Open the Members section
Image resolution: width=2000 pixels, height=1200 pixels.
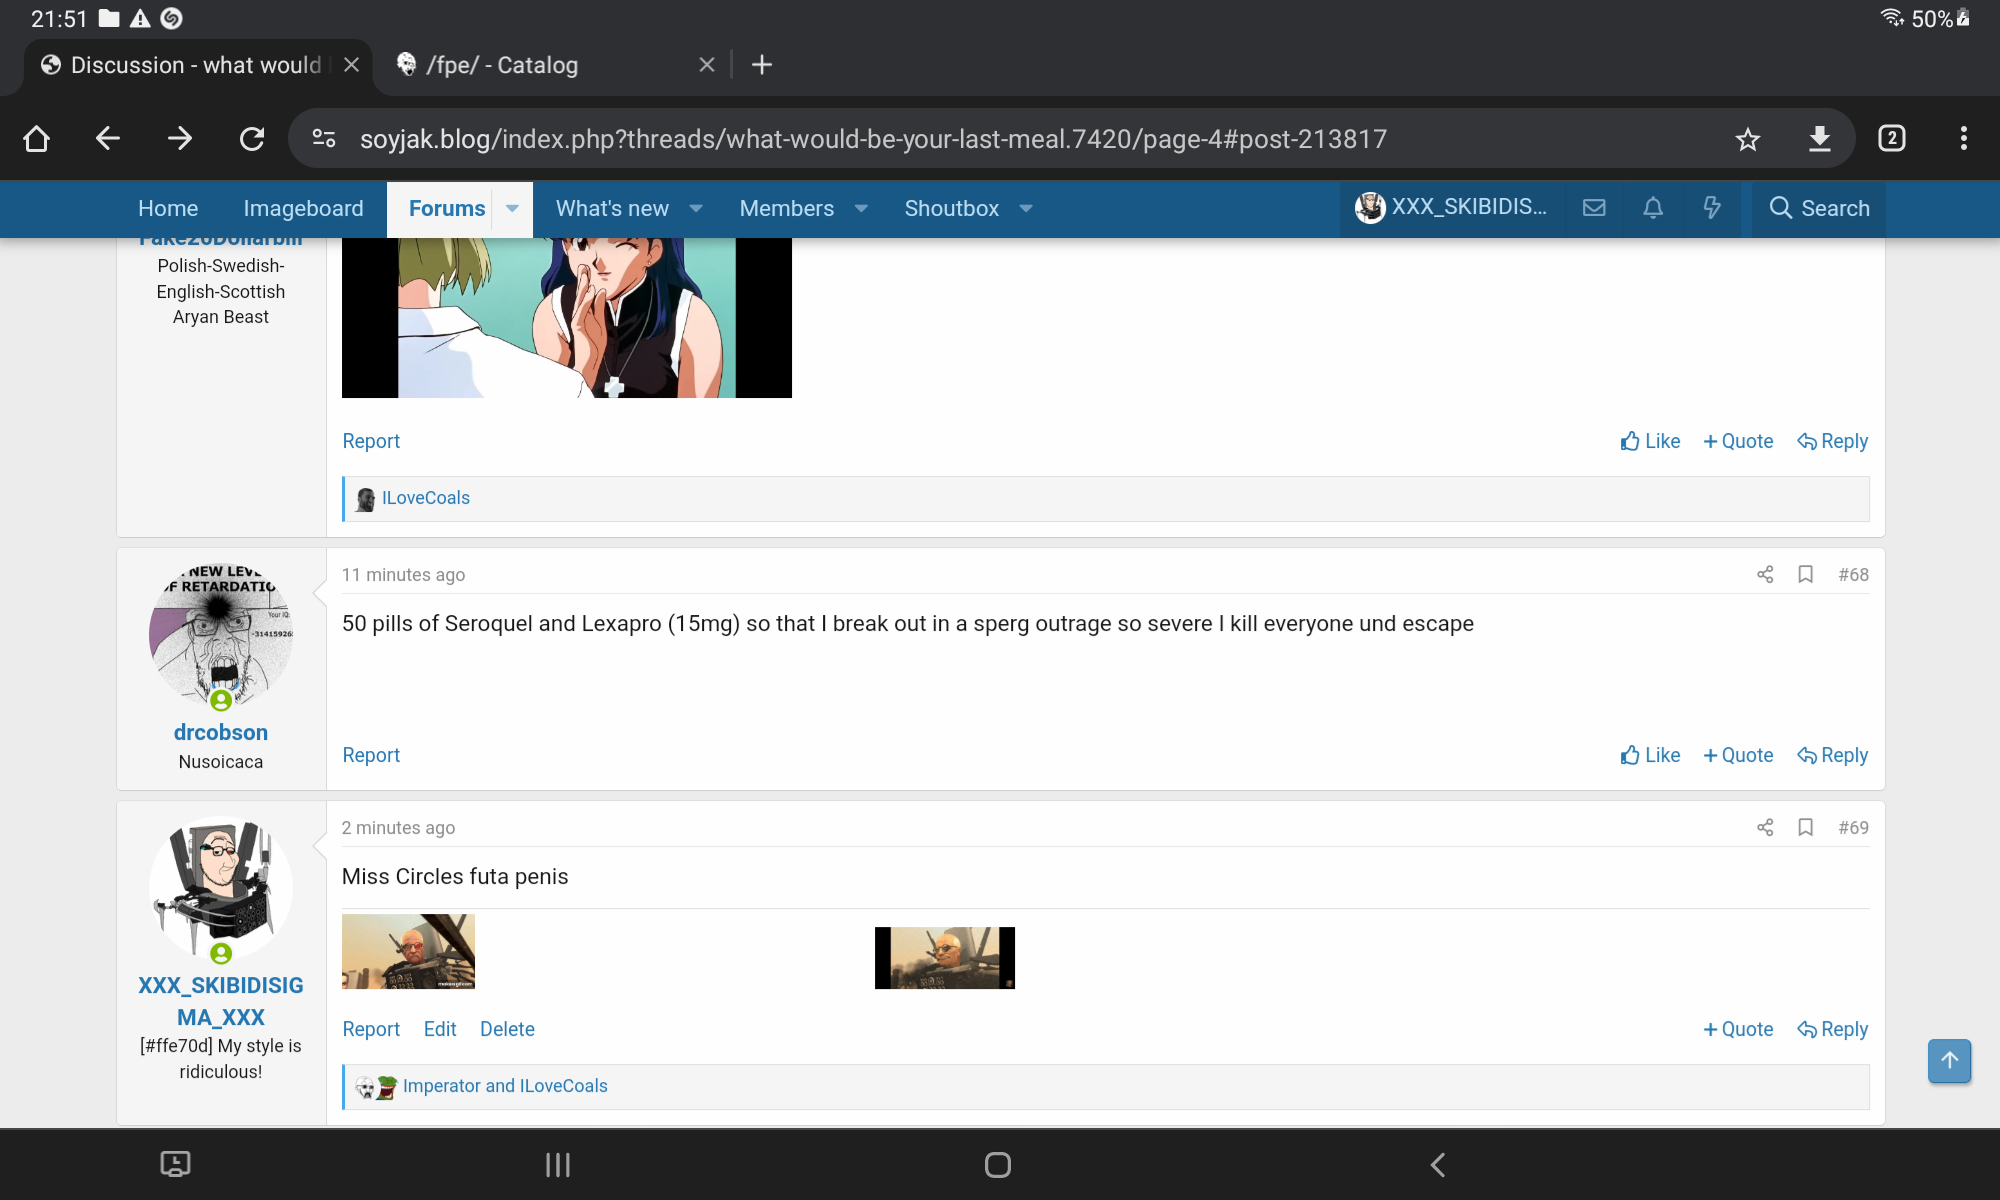tap(786, 208)
